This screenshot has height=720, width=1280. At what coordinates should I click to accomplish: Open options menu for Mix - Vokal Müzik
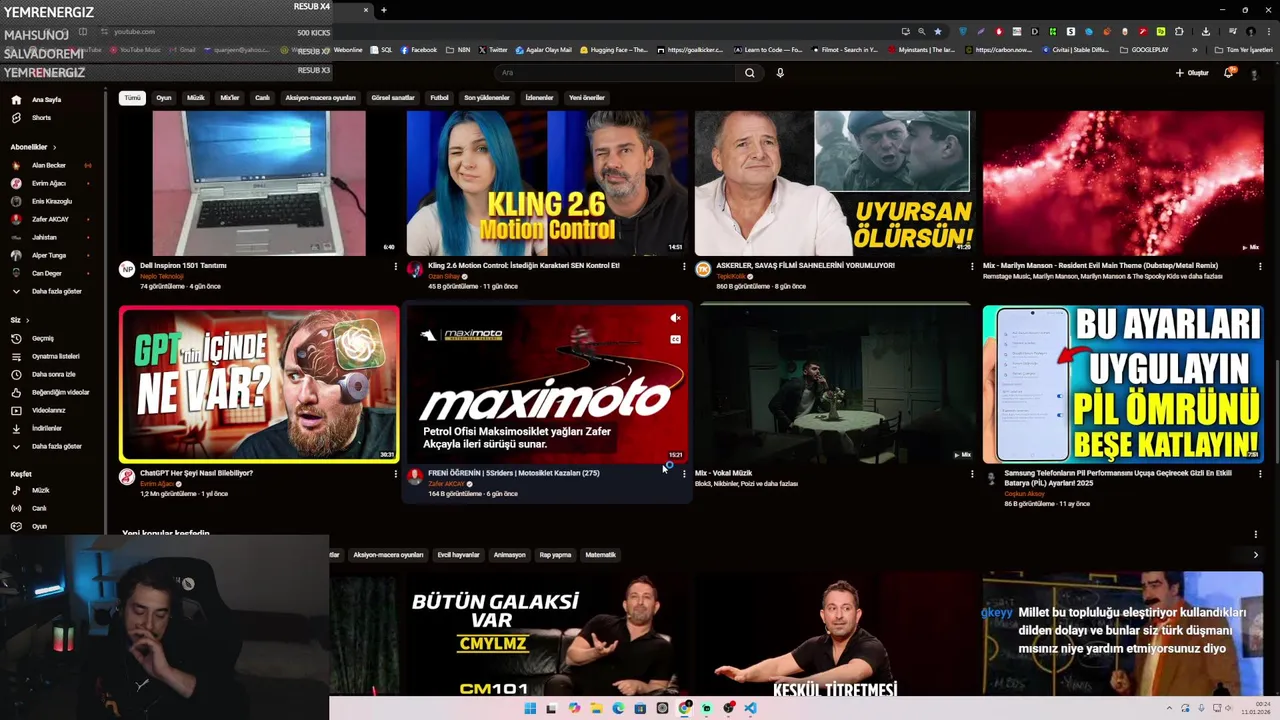(972, 474)
